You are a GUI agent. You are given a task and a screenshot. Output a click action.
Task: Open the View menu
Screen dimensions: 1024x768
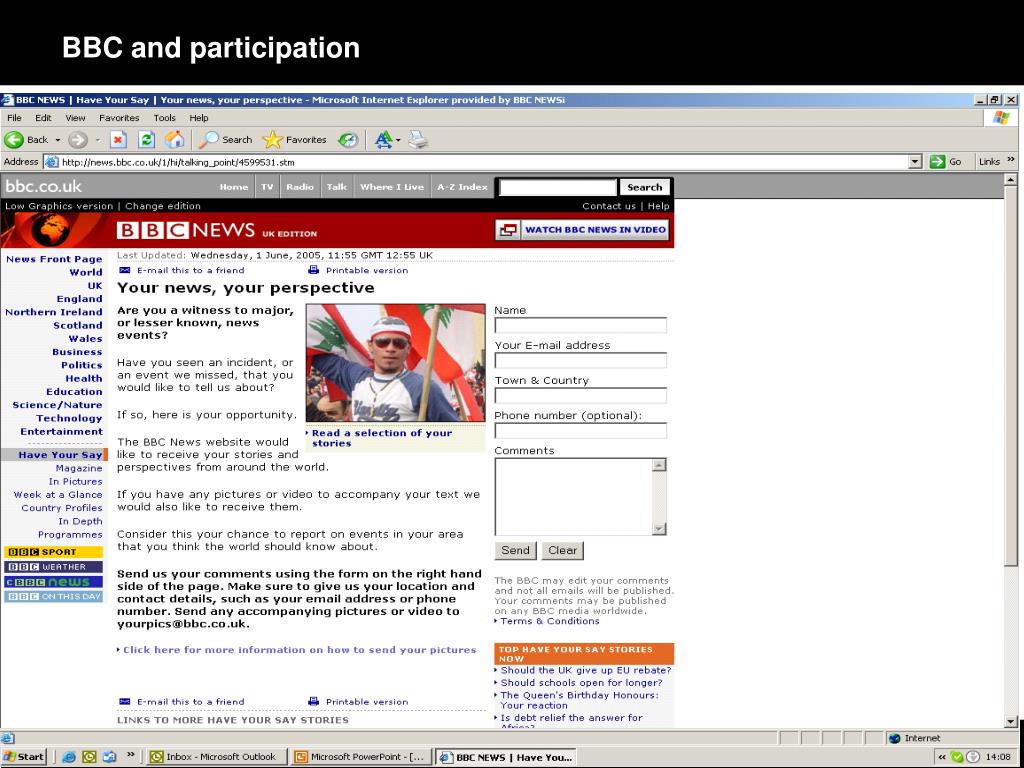point(75,118)
